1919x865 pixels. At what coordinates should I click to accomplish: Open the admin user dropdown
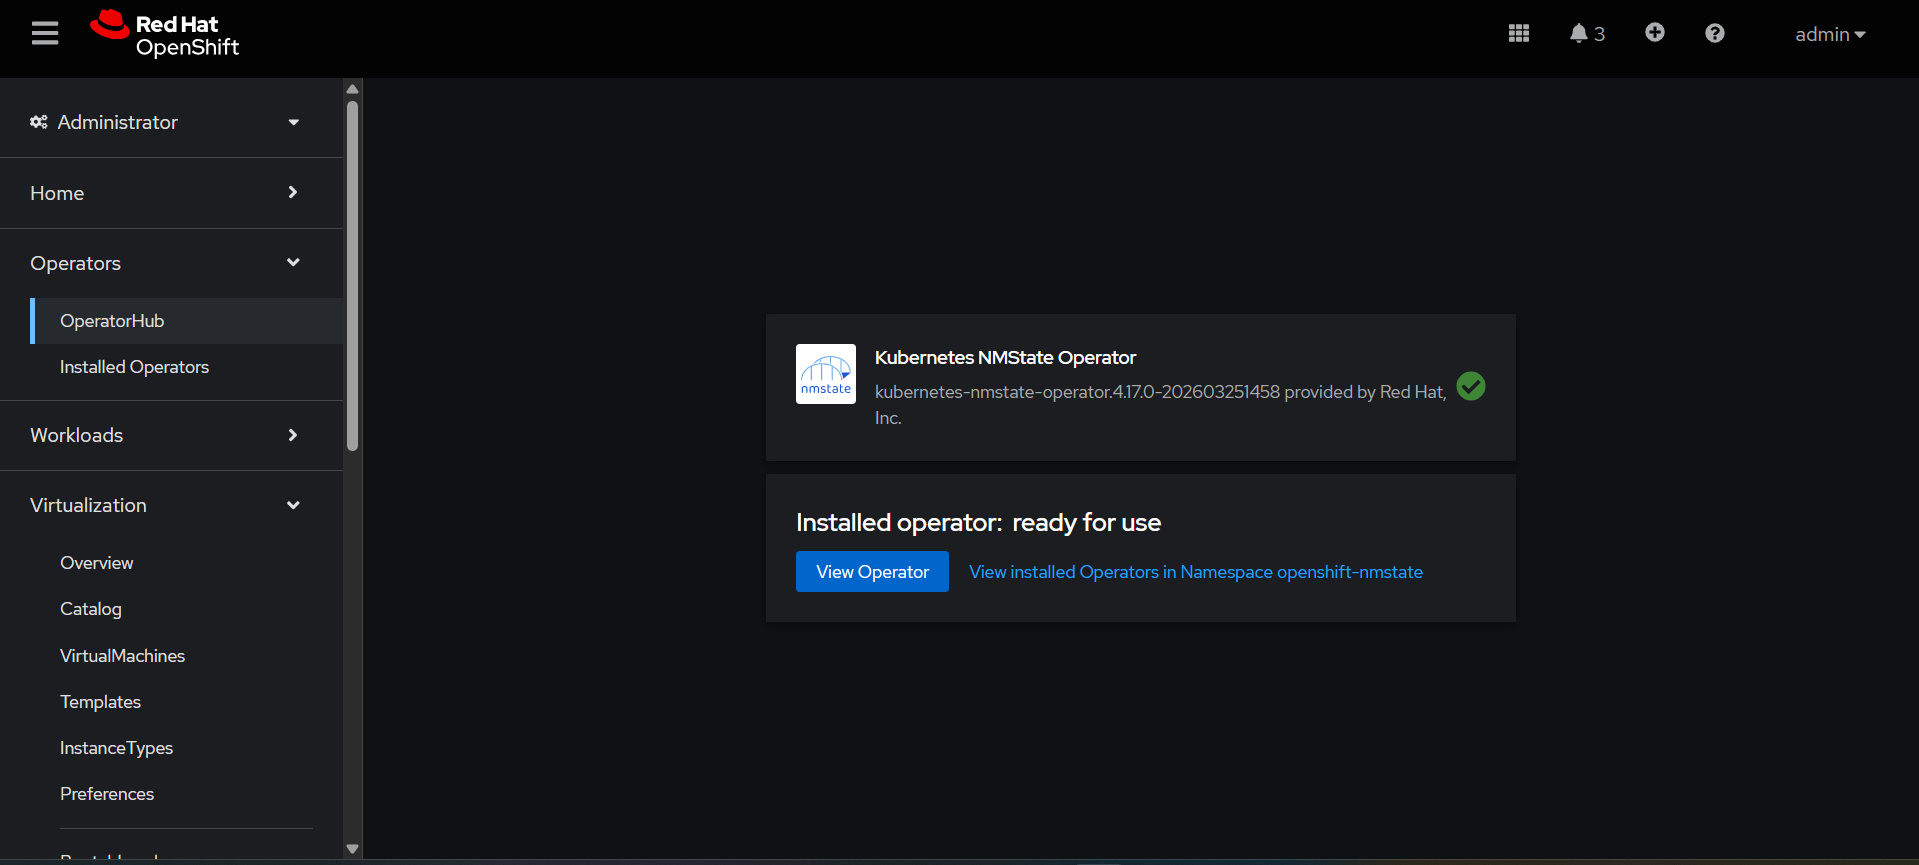pyautogui.click(x=1829, y=34)
